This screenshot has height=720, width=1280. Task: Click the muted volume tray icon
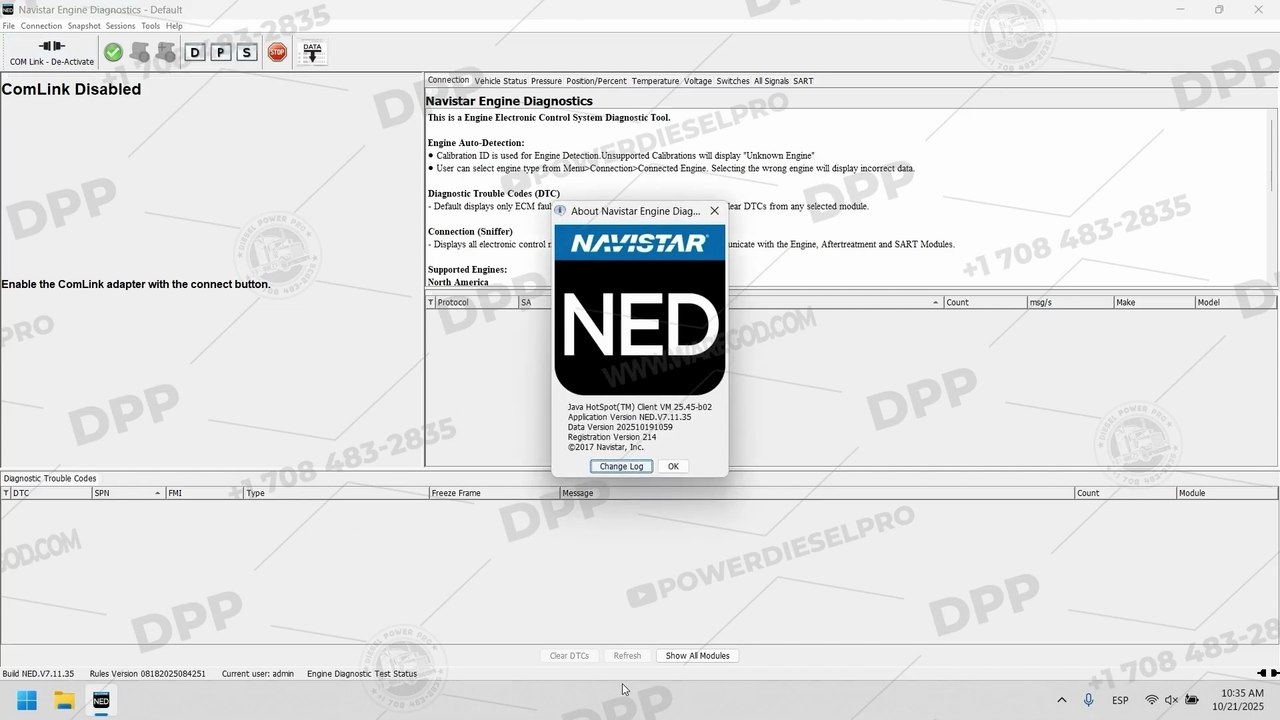(1171, 700)
